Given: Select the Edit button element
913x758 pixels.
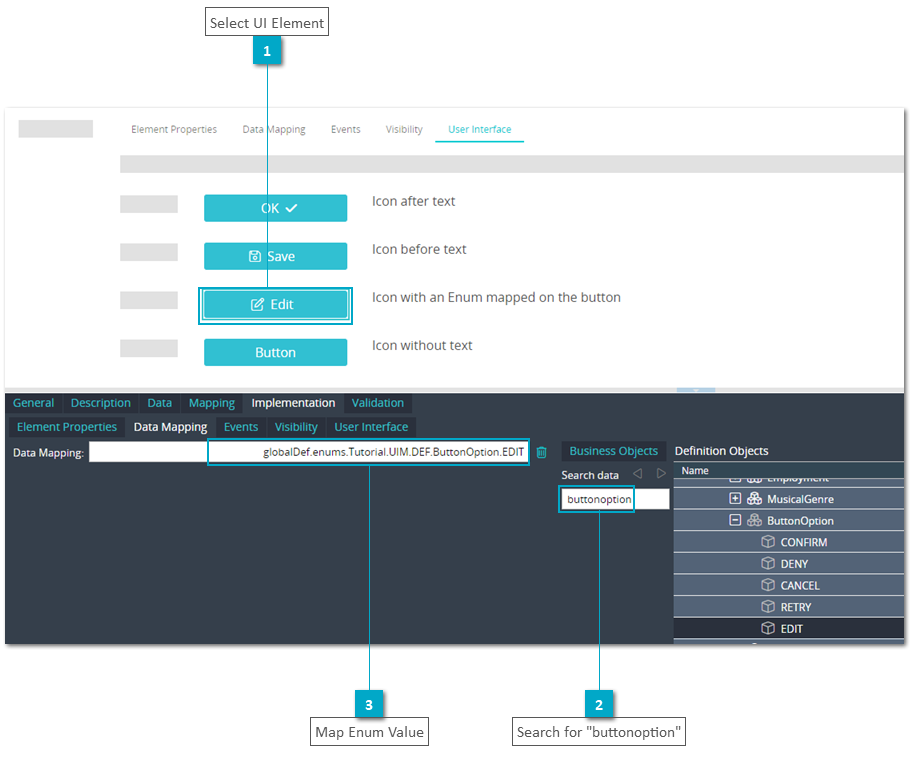Looking at the screenshot, I should point(275,304).
